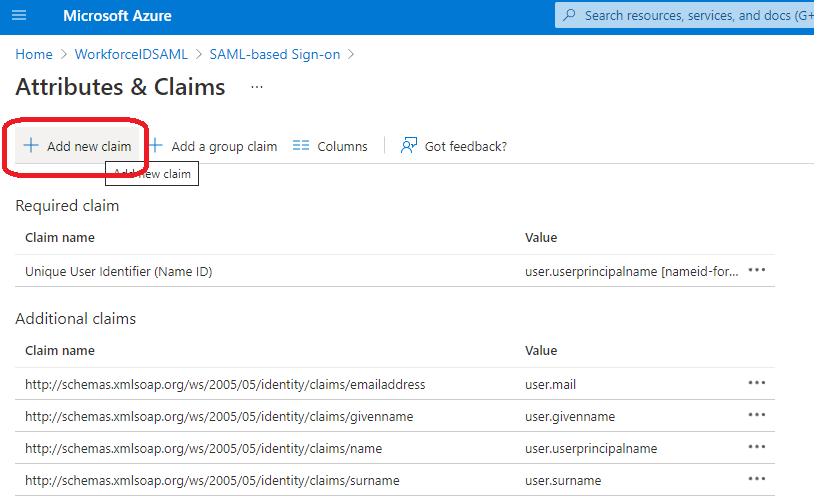
Task: Open ellipsis menu for surname claim
Action: click(x=757, y=479)
